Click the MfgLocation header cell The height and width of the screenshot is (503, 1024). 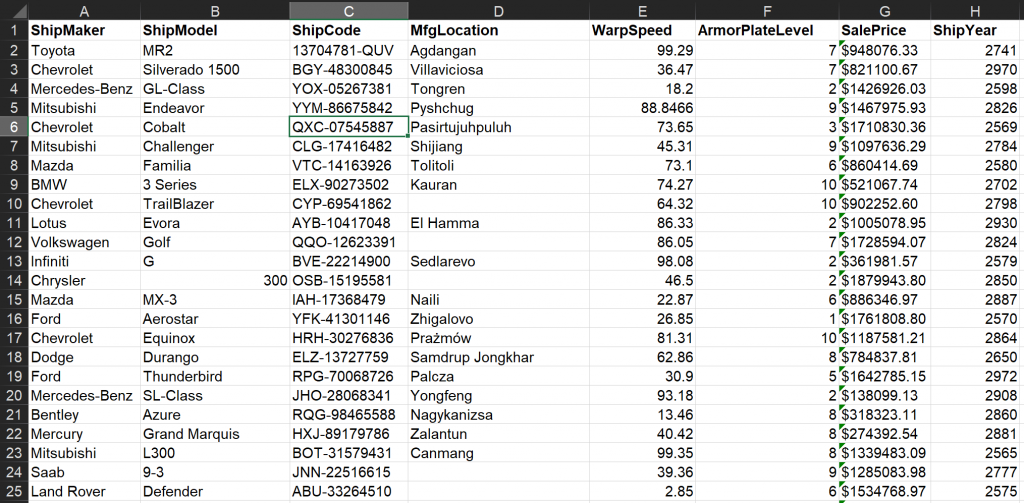[x=499, y=31]
